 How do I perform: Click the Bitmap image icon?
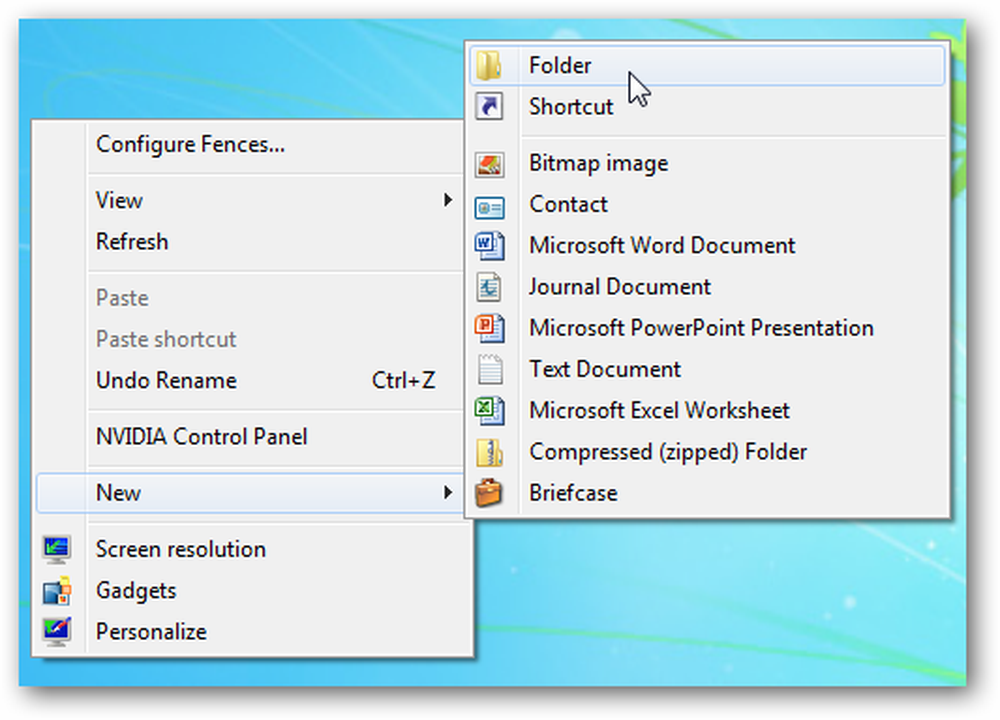point(489,164)
